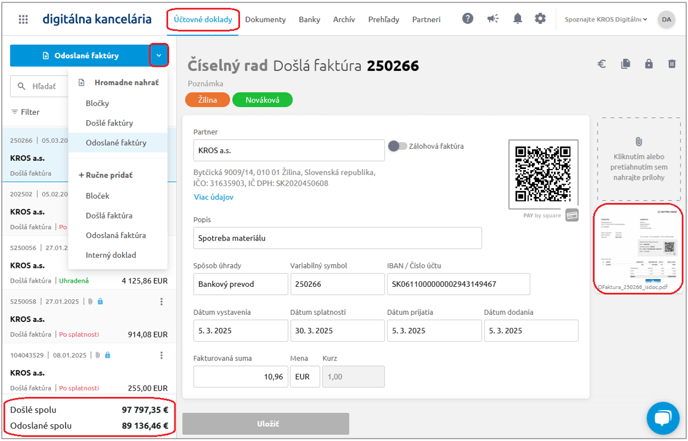
Task: Click the PAY by square card icon
Action: (x=572, y=215)
